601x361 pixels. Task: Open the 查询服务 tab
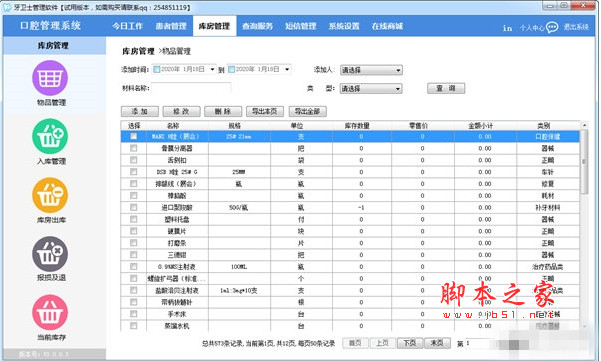pos(258,26)
